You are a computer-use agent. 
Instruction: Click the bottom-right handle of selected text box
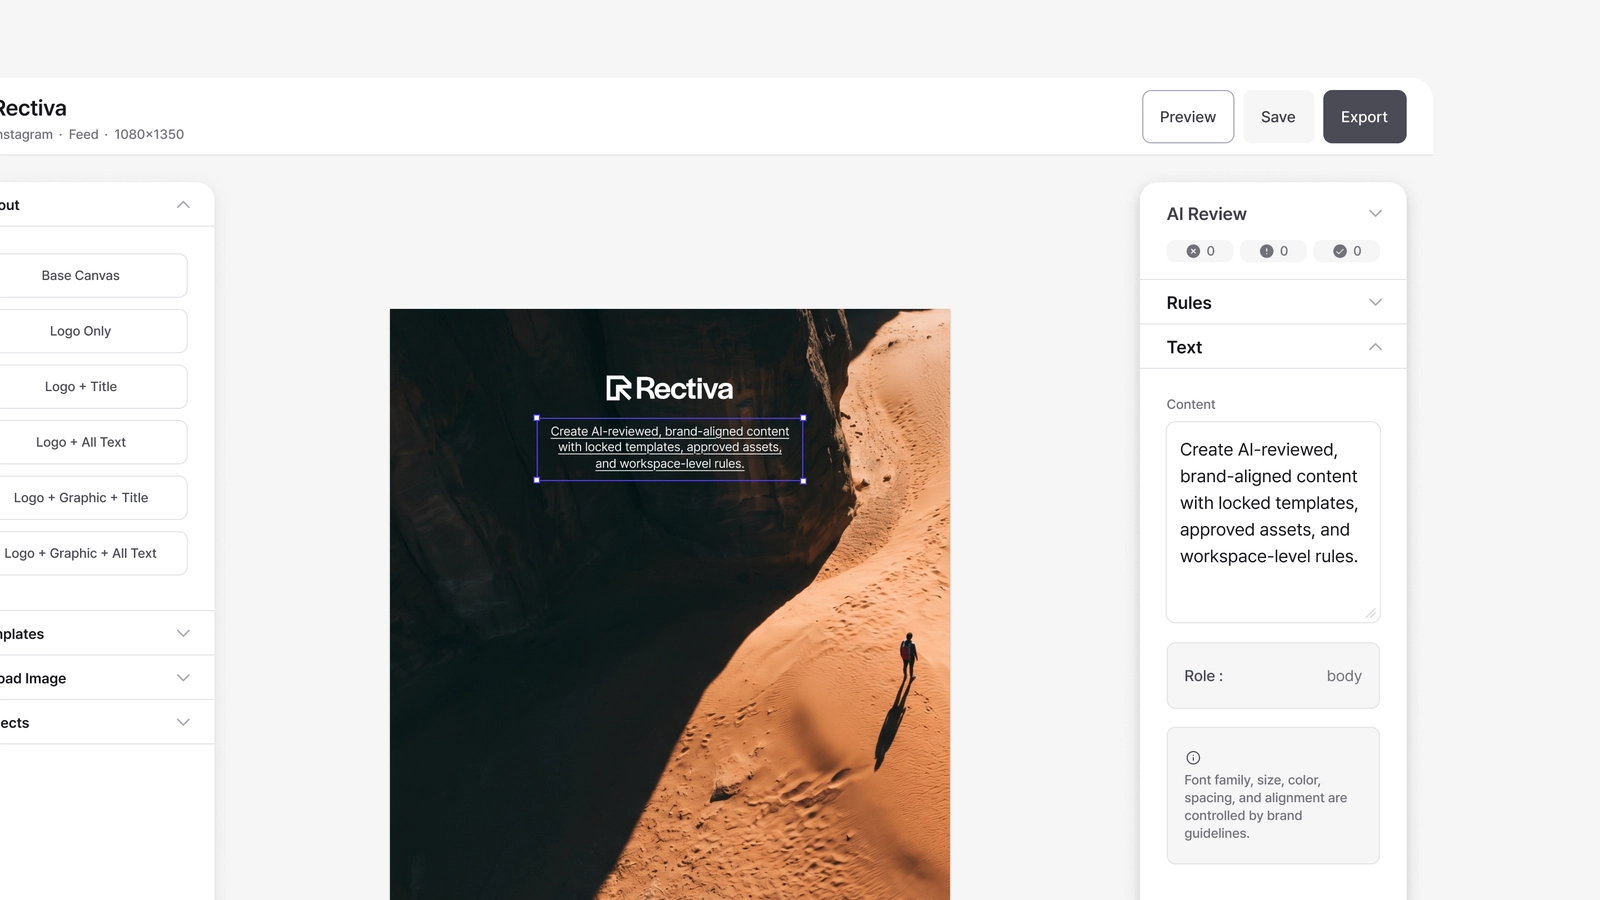pos(803,481)
